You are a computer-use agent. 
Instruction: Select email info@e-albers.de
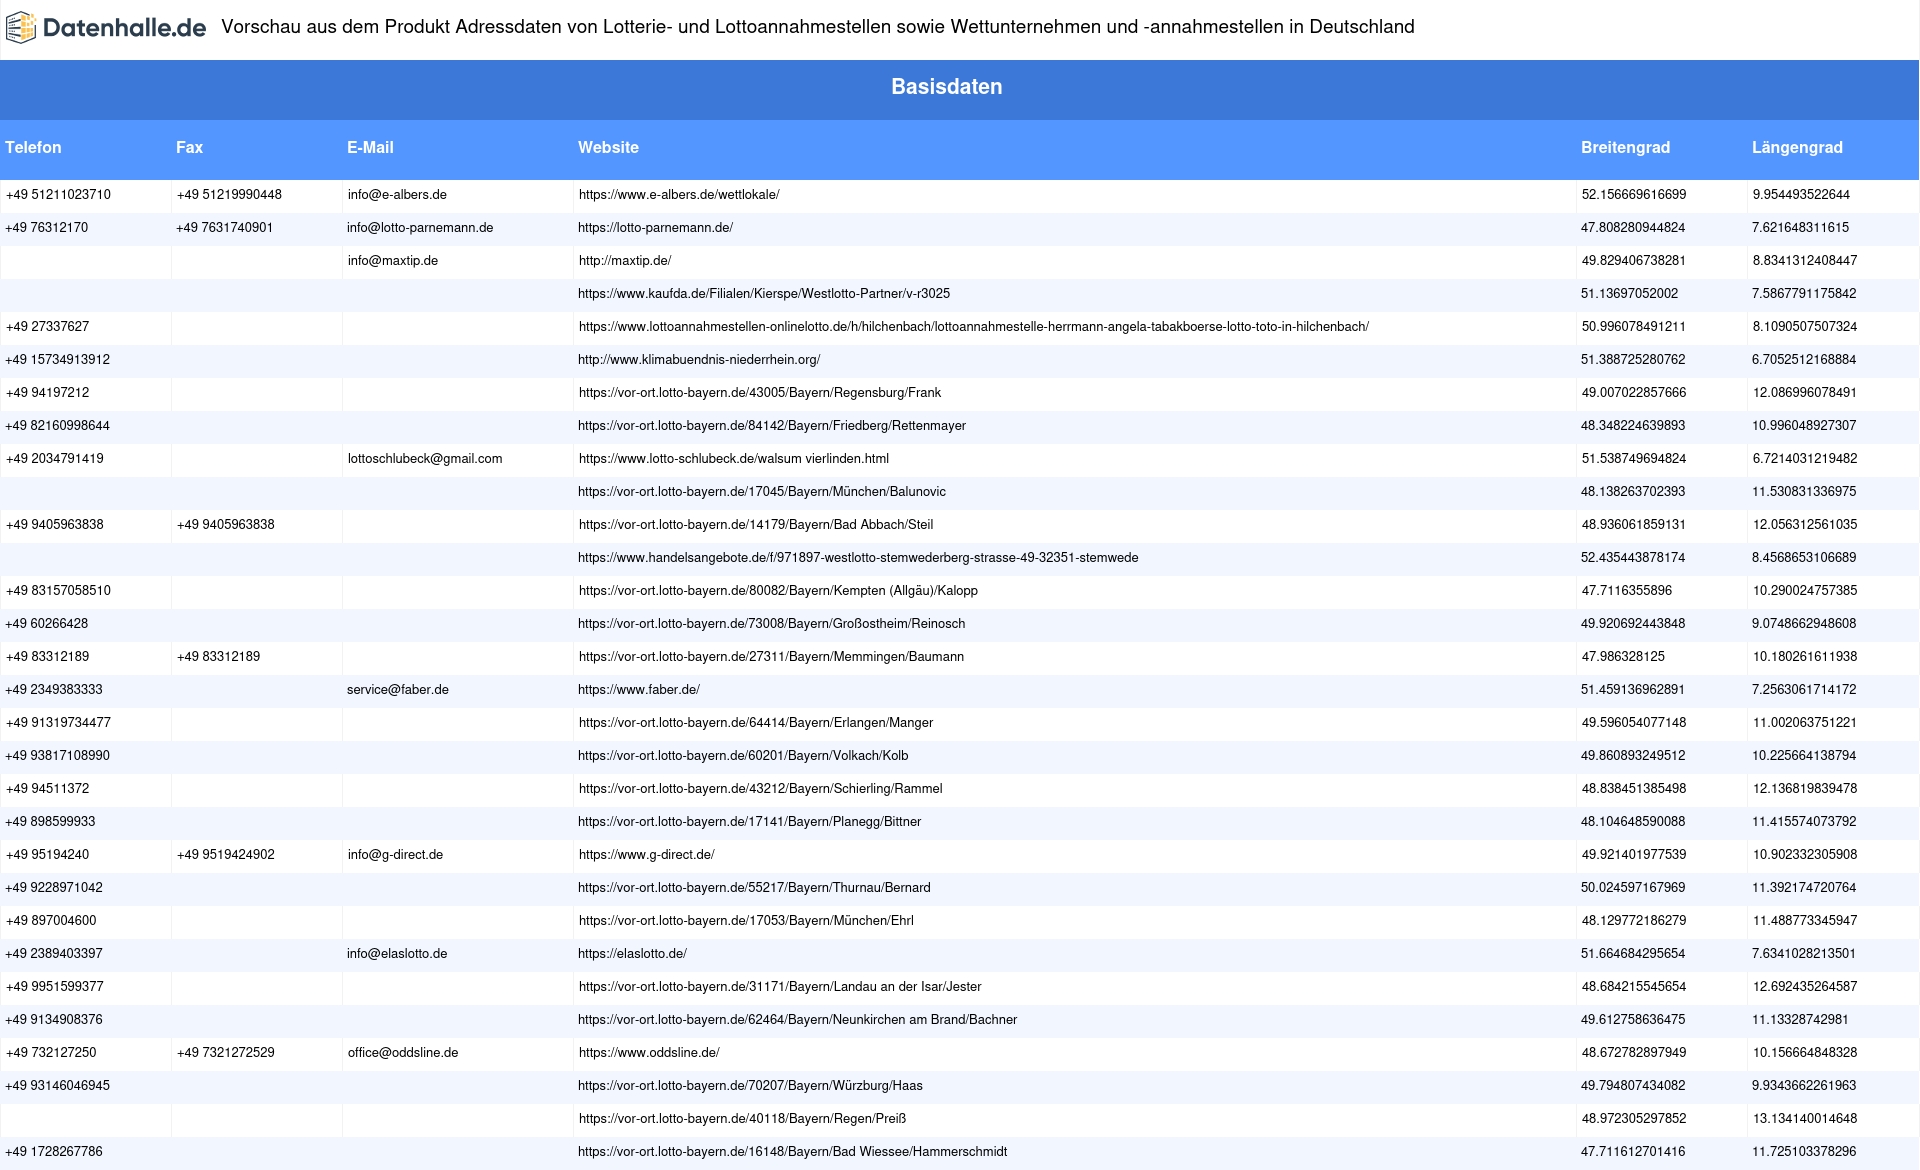(397, 195)
